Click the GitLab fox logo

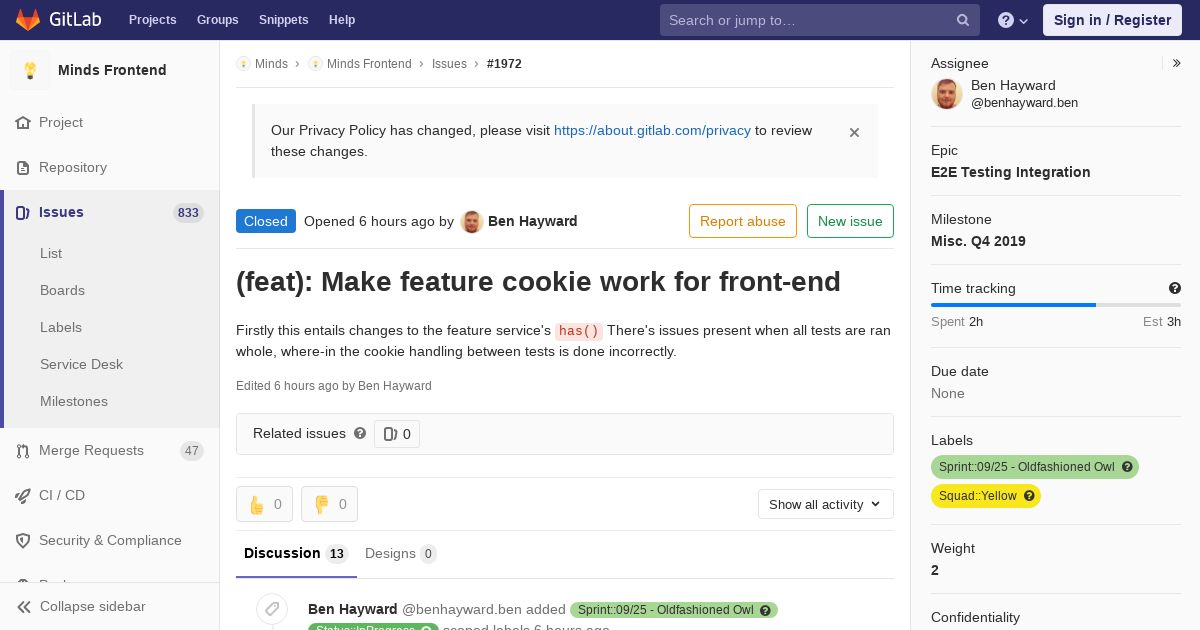tap(28, 20)
